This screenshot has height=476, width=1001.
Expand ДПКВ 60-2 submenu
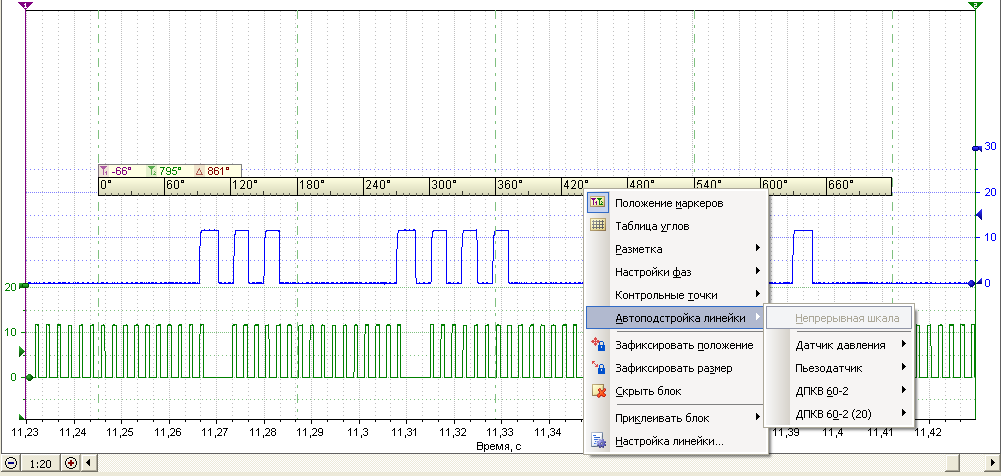pos(839,390)
